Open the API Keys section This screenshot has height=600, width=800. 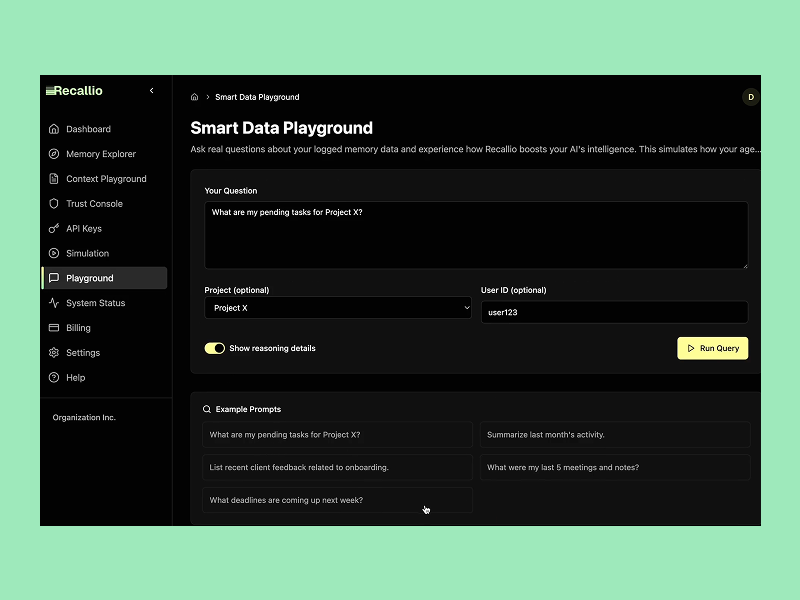pyautogui.click(x=83, y=228)
